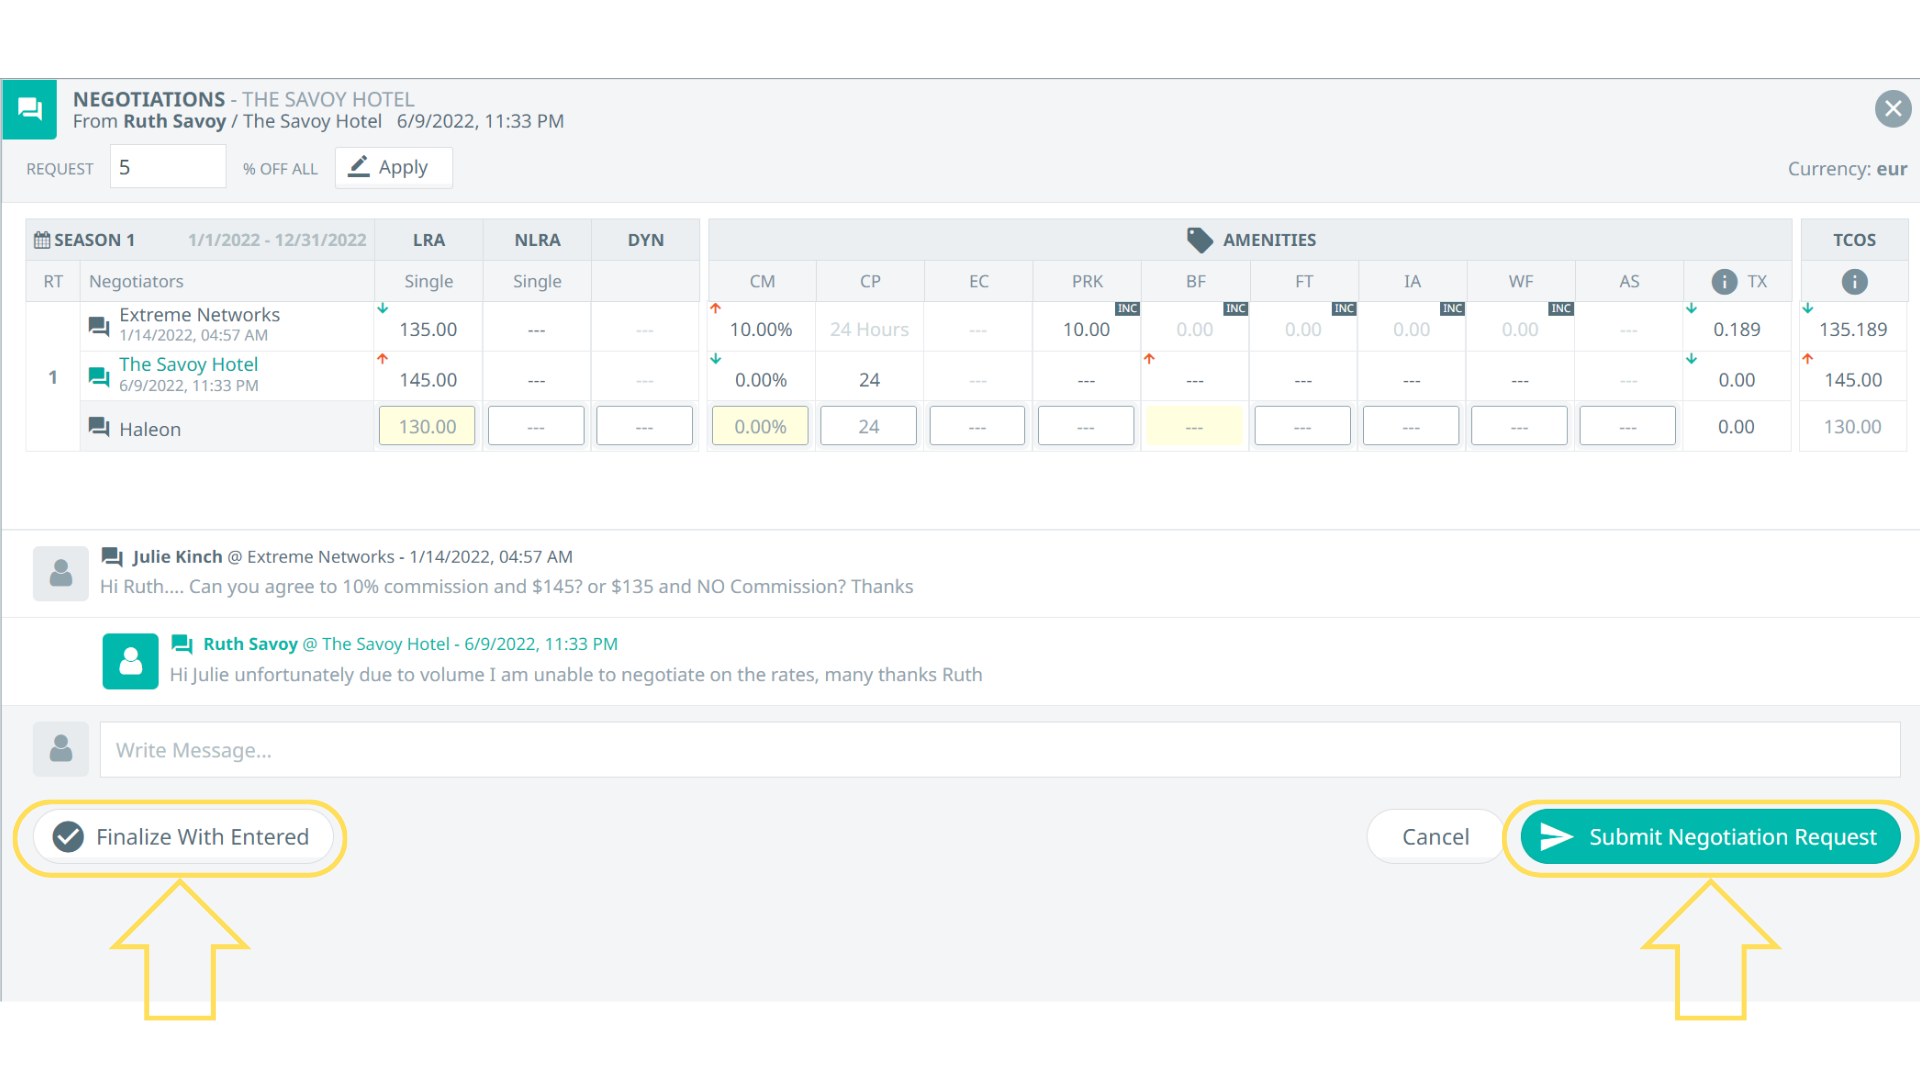Viewport: 1920px width, 1080px height.
Task: Click Ruth Savoy's green avatar
Action: coord(130,661)
